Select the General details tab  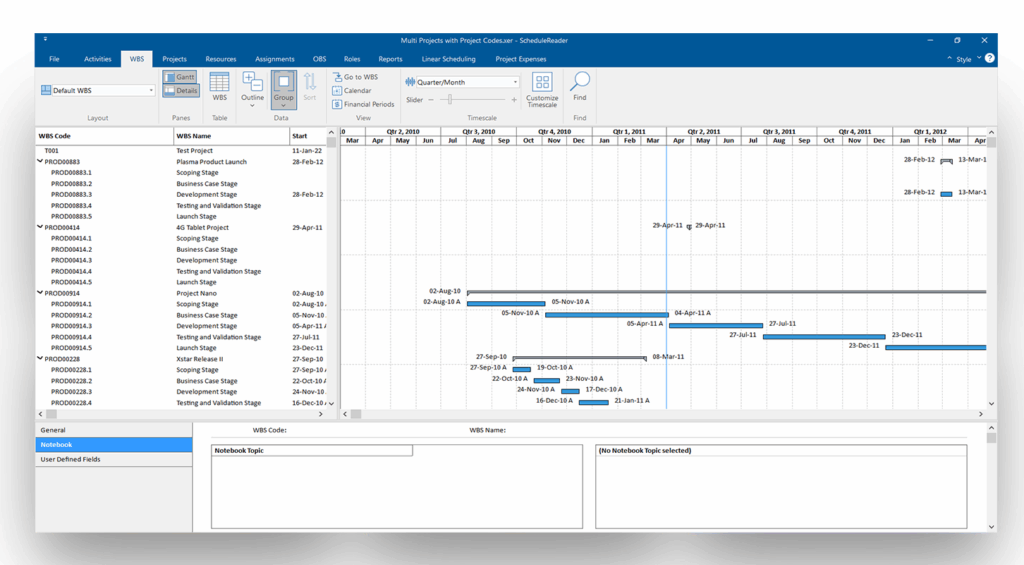pyautogui.click(x=114, y=430)
